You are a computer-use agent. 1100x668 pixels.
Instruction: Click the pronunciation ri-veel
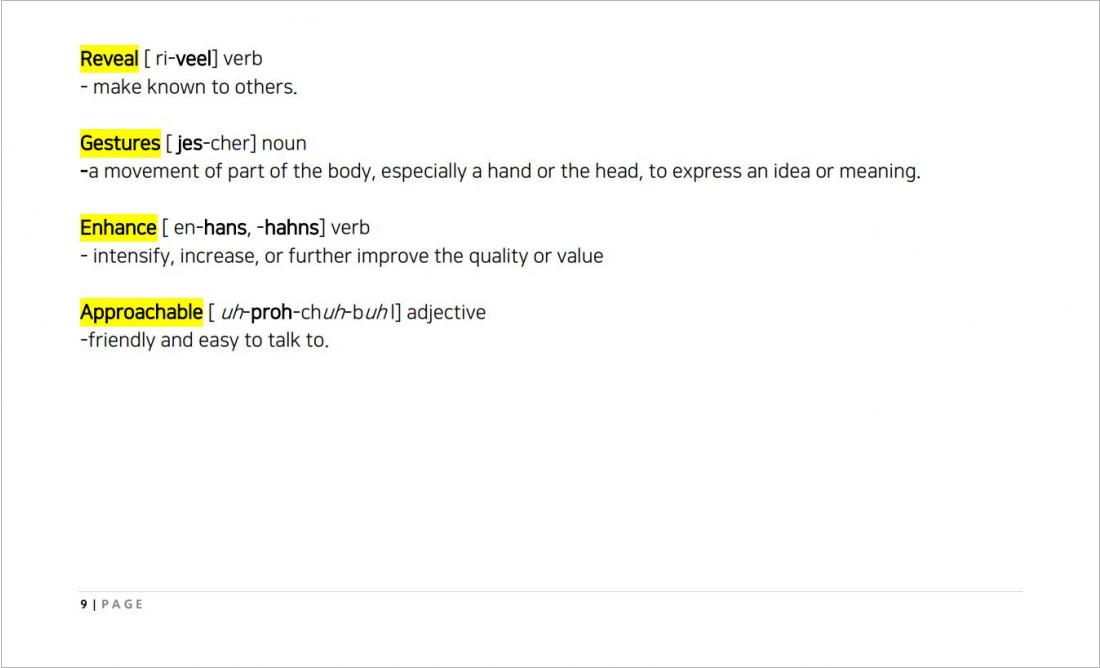pyautogui.click(x=181, y=58)
